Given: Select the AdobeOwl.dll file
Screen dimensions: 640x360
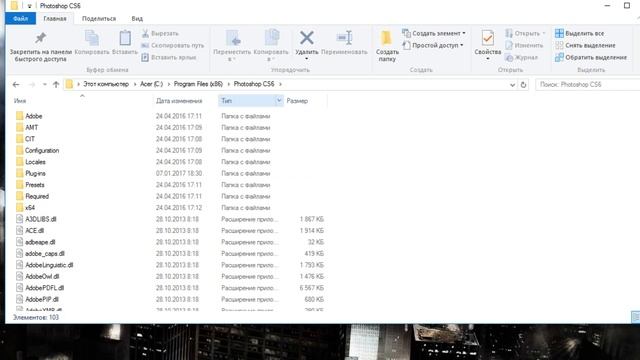Looking at the screenshot, I should pyautogui.click(x=42, y=276).
